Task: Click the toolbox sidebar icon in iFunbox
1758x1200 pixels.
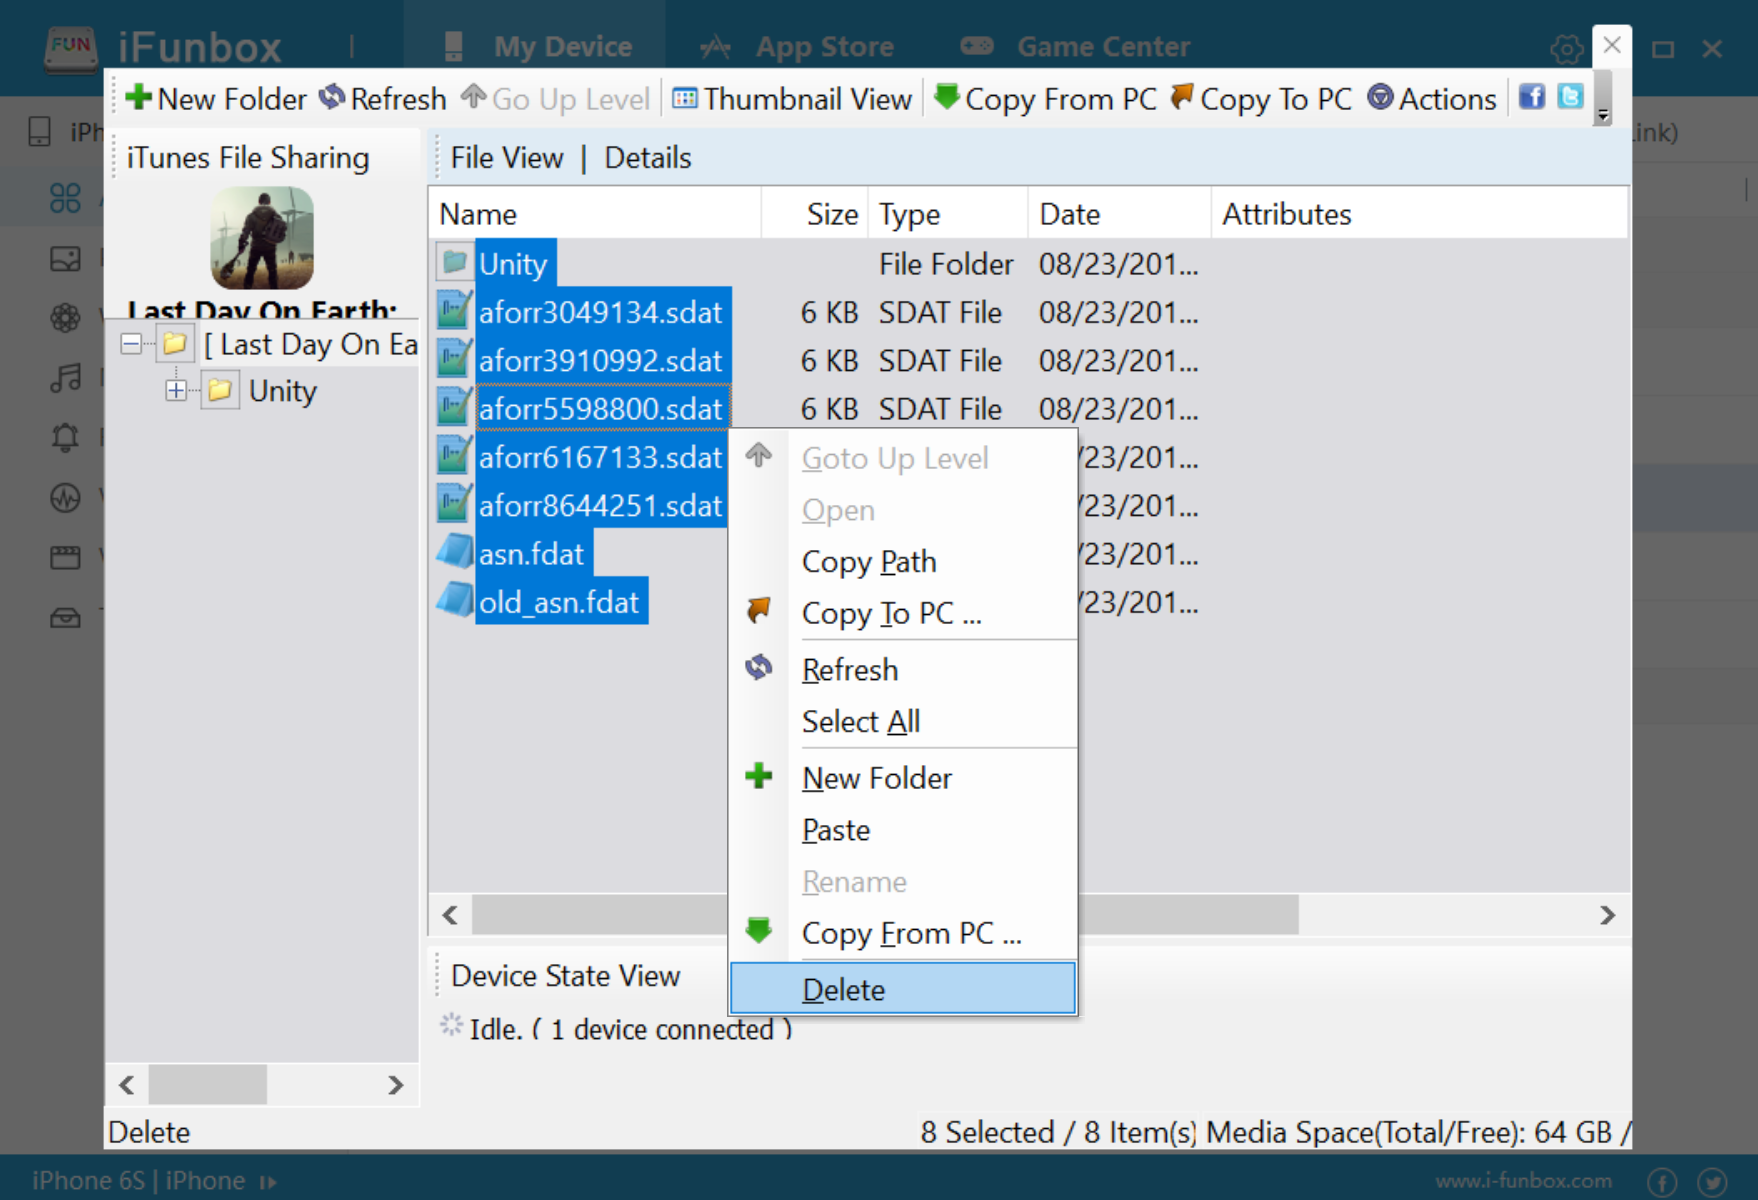Action: click(65, 618)
